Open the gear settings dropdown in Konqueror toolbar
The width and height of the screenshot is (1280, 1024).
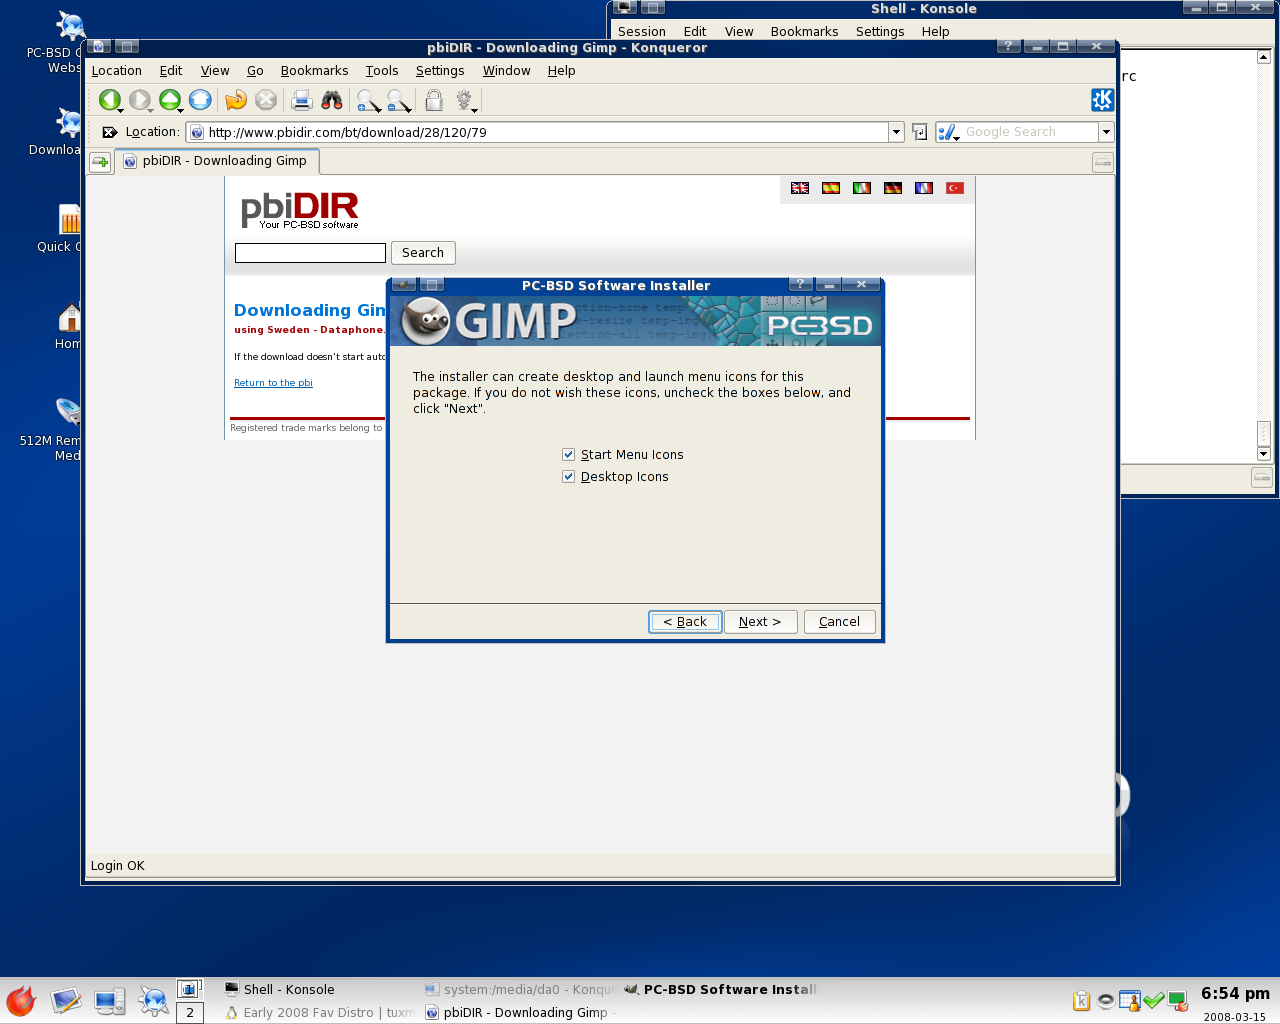coord(465,100)
